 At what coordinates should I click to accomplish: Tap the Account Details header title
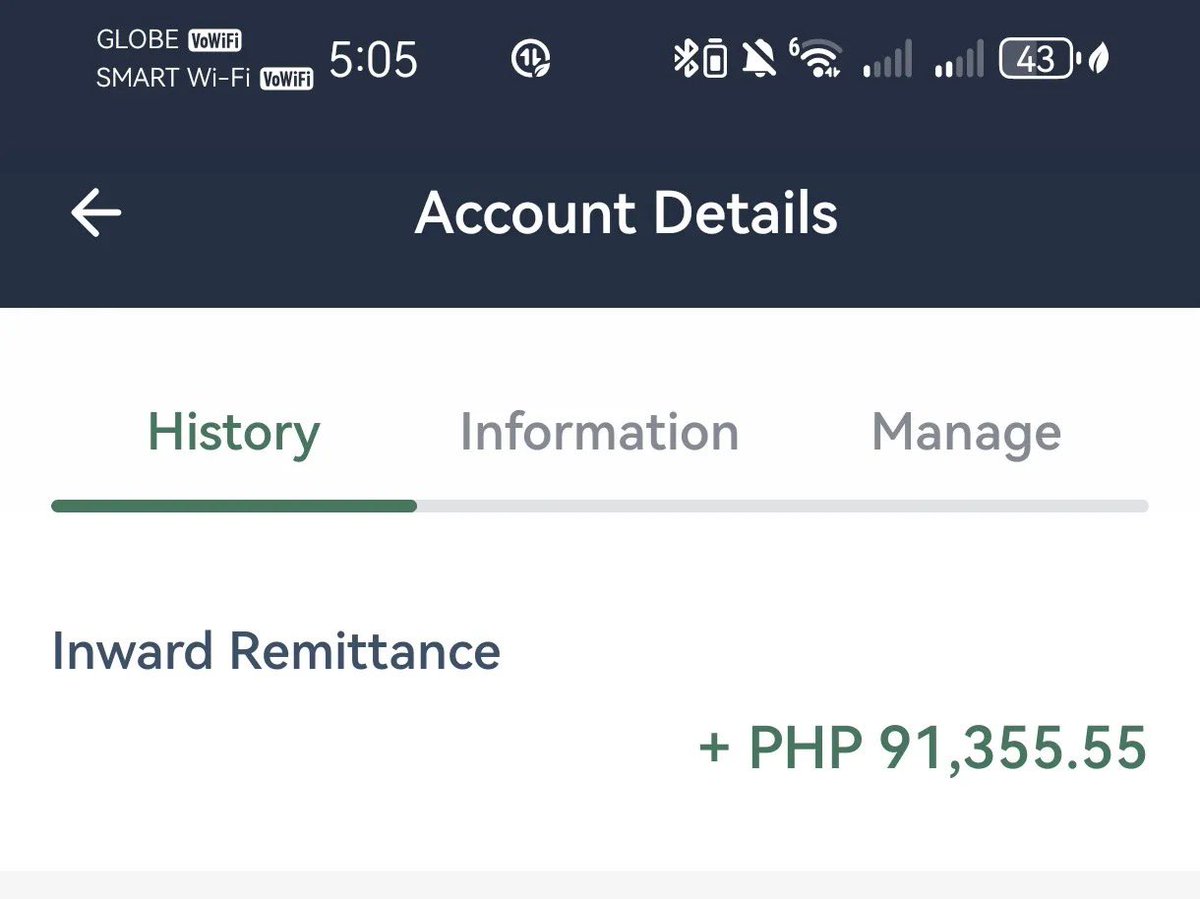click(x=626, y=213)
